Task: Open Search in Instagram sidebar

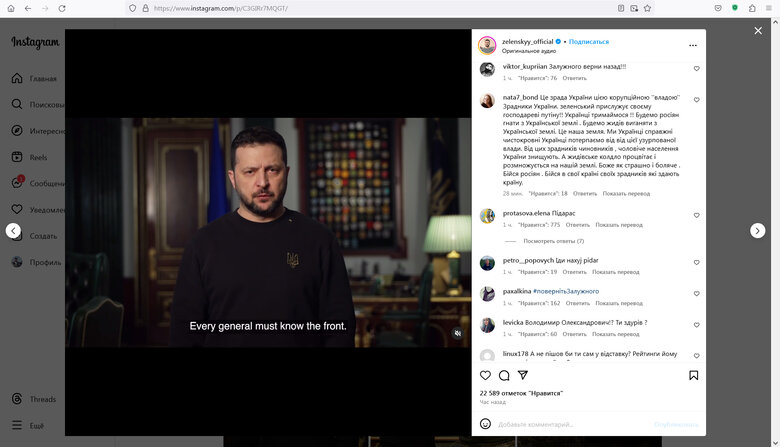Action: (37, 104)
